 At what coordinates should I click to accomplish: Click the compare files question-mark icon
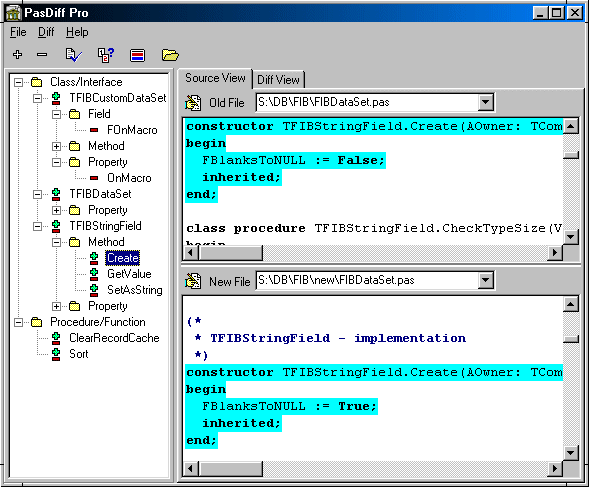106,55
